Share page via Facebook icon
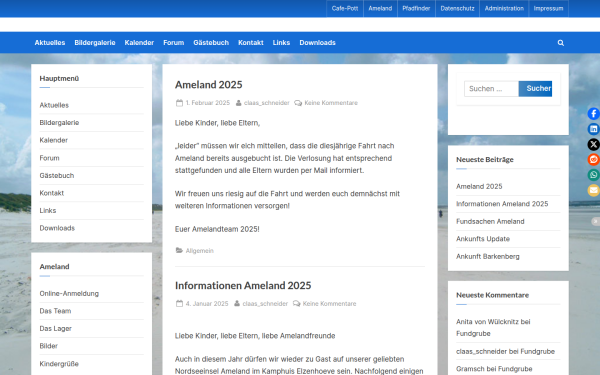Viewport: 600px width, 375px height. 593,114
